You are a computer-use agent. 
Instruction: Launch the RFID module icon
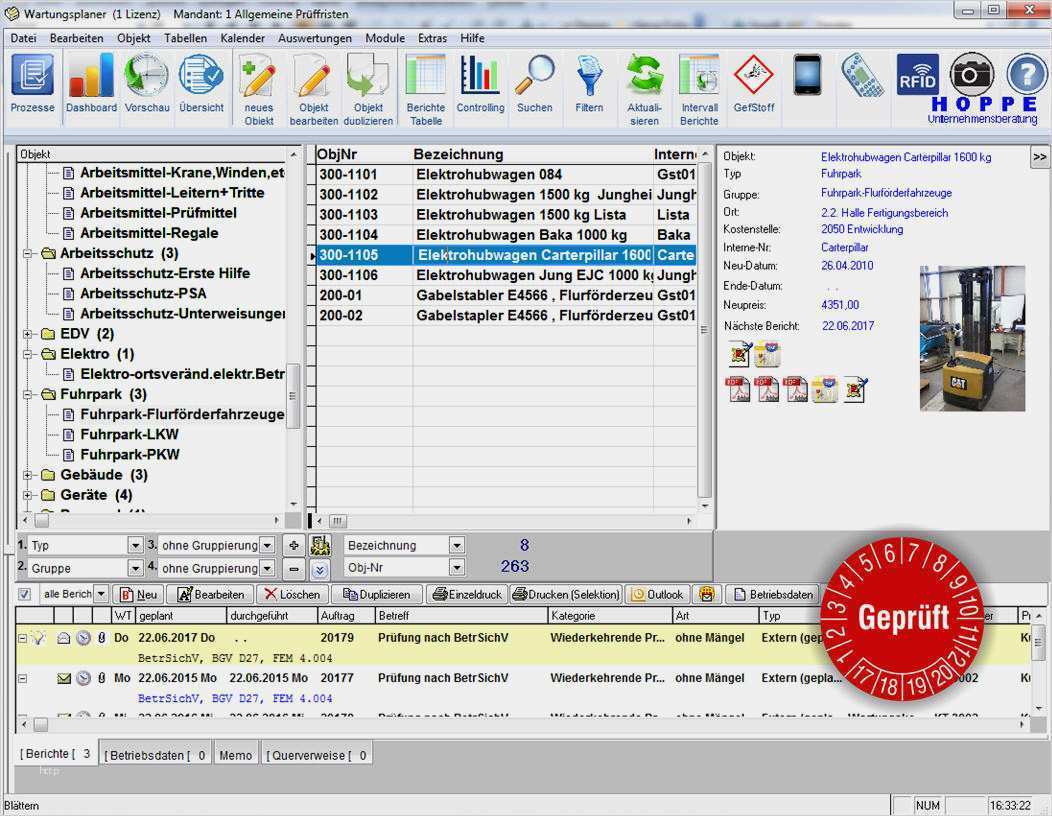pyautogui.click(x=916, y=76)
